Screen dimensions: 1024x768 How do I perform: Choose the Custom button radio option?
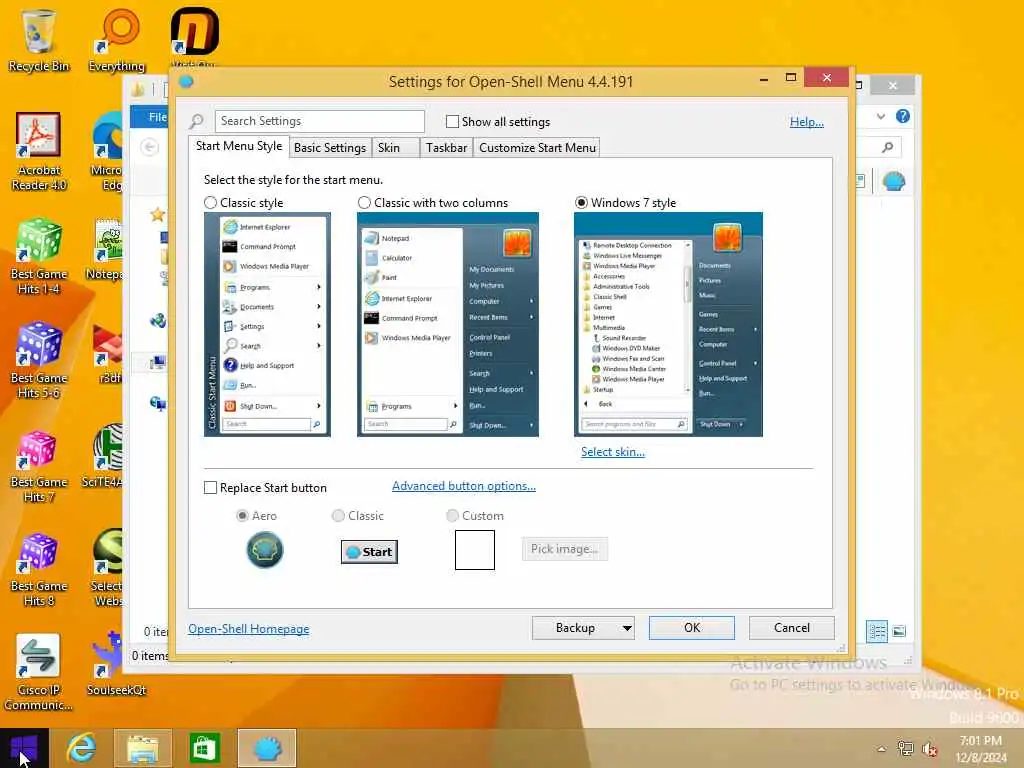point(452,516)
